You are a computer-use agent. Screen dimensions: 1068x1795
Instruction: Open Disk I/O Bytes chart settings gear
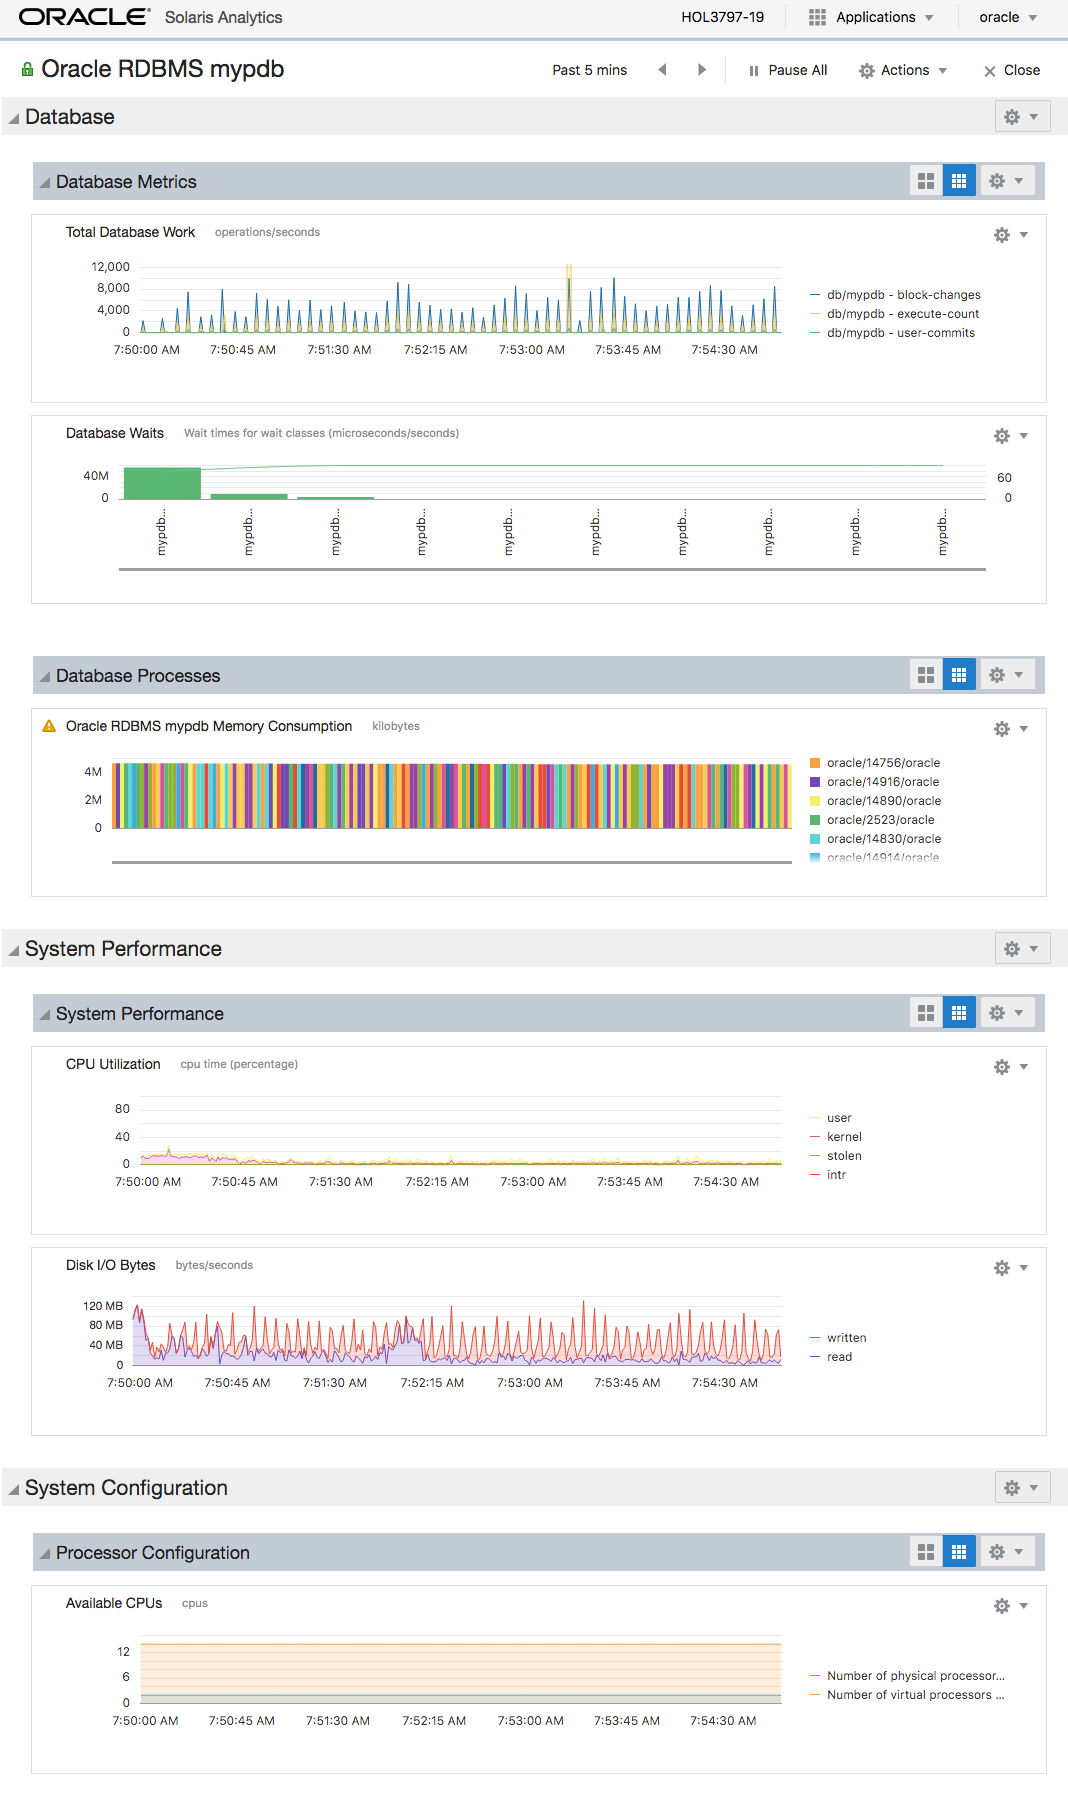point(1002,1268)
